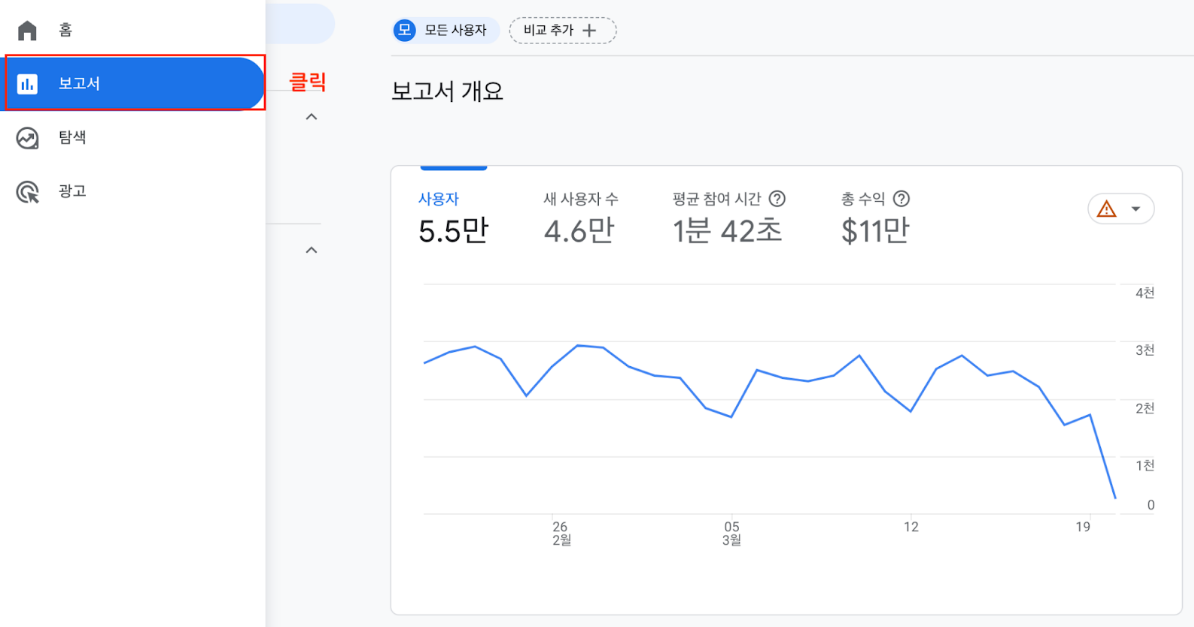Click the Home house icon
This screenshot has height=627, width=1194.
coord(27,30)
